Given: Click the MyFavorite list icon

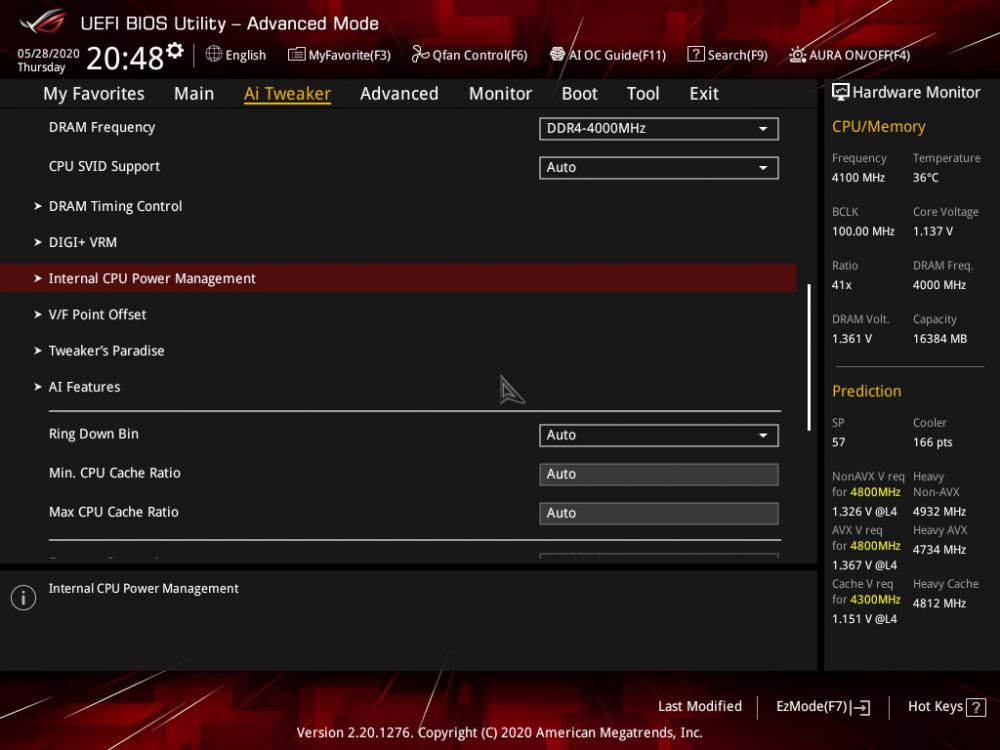Looking at the screenshot, I should [x=296, y=54].
